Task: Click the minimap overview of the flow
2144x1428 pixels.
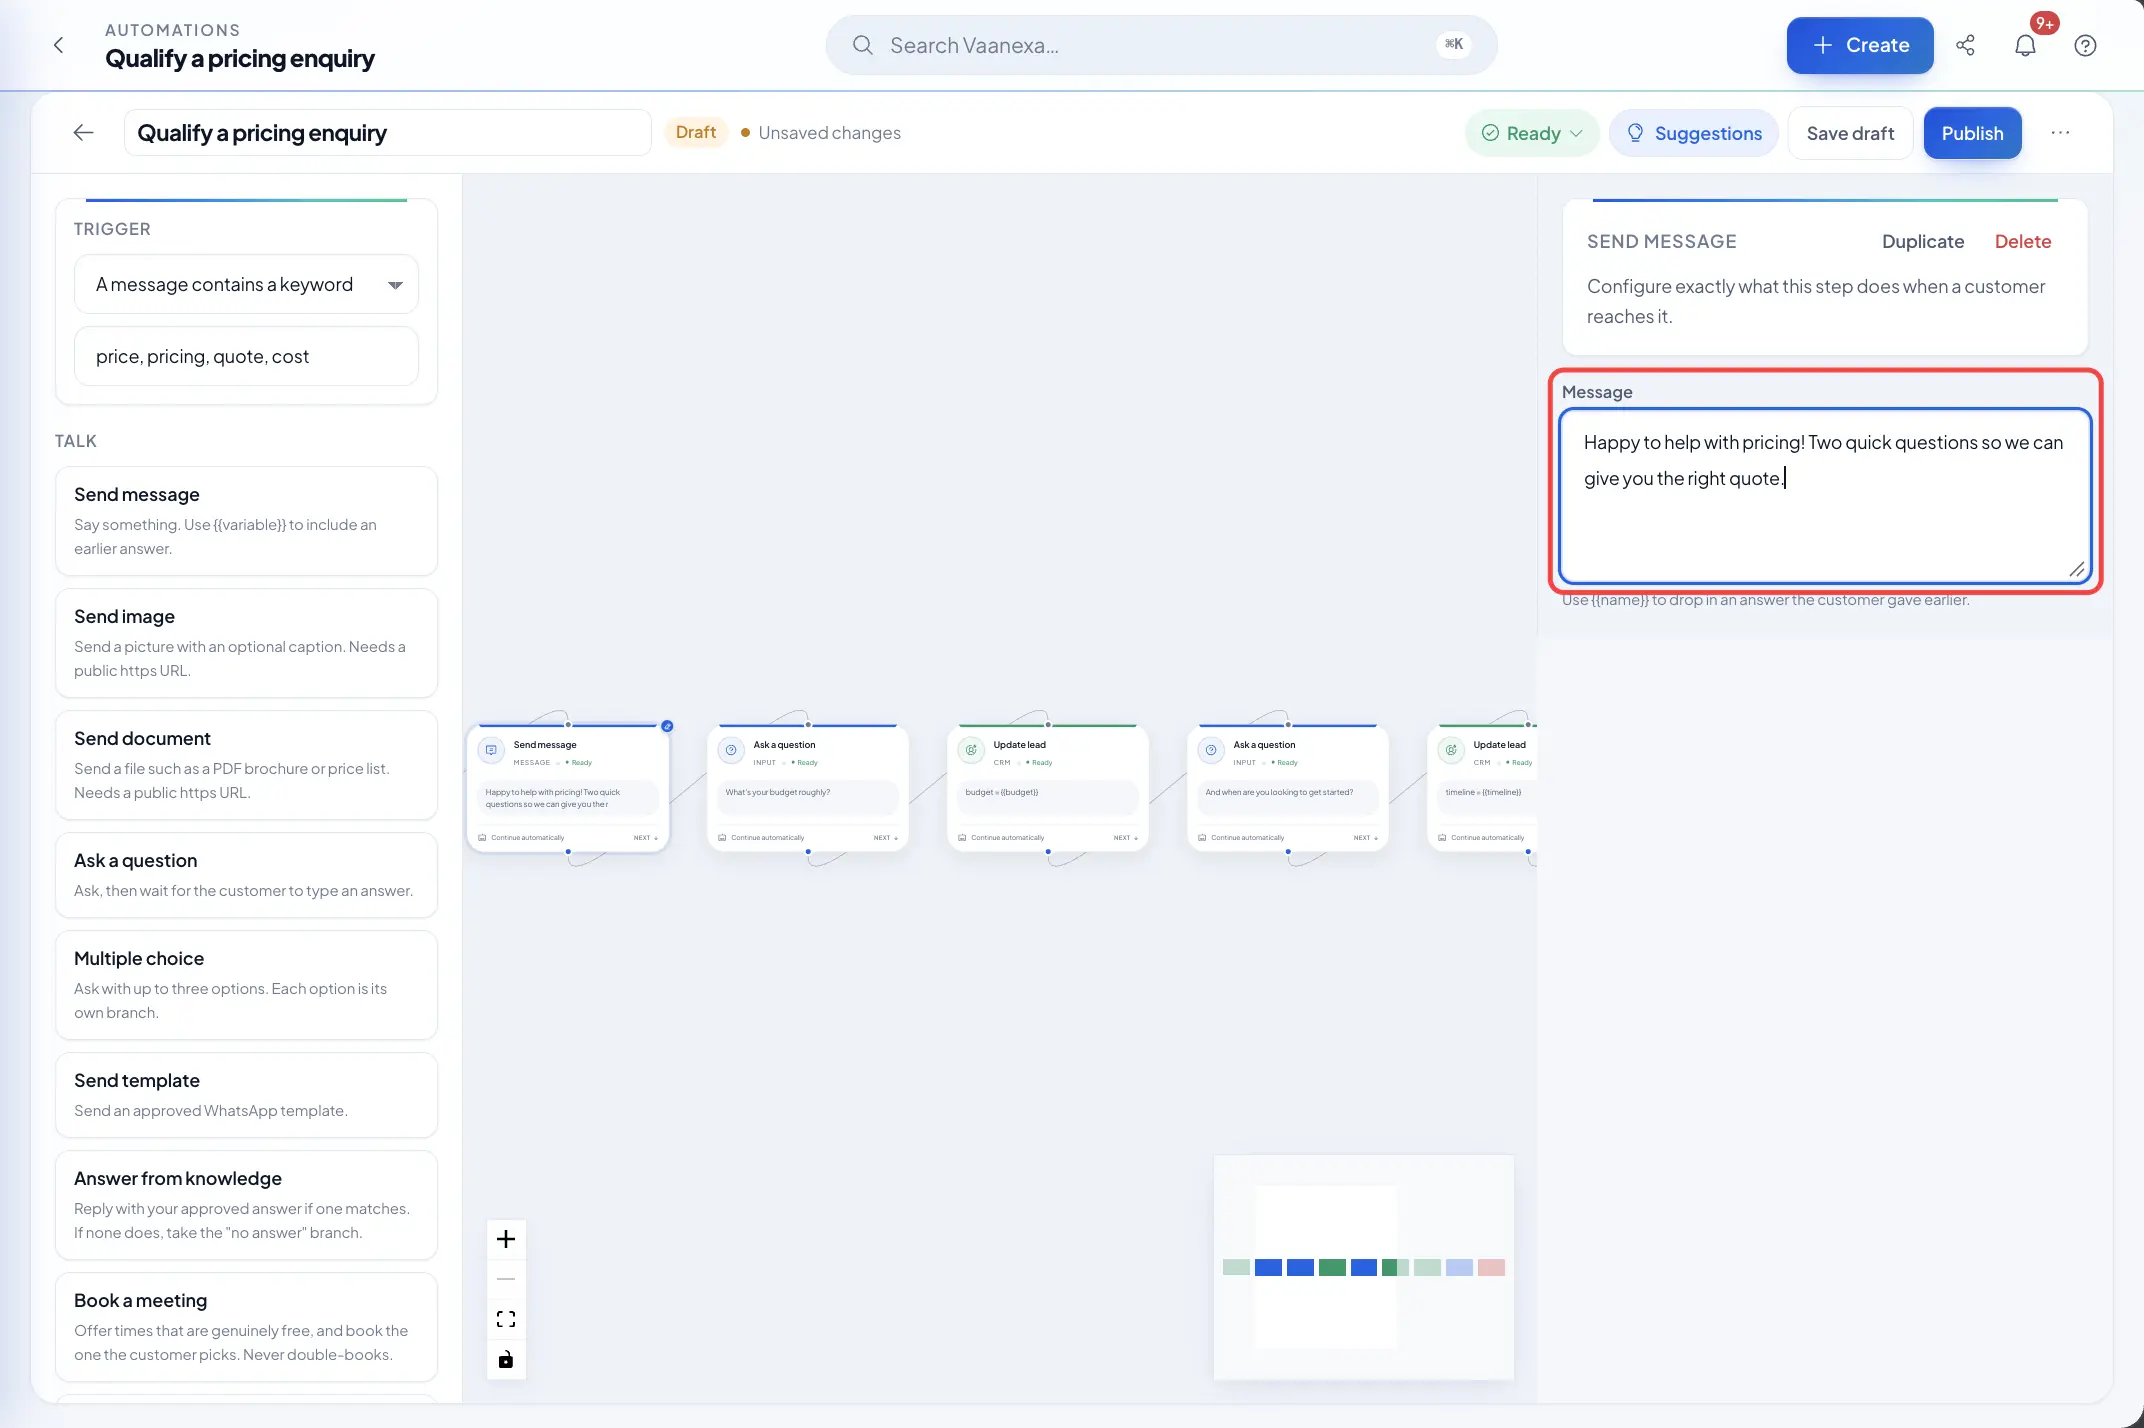Action: pos(1363,1267)
